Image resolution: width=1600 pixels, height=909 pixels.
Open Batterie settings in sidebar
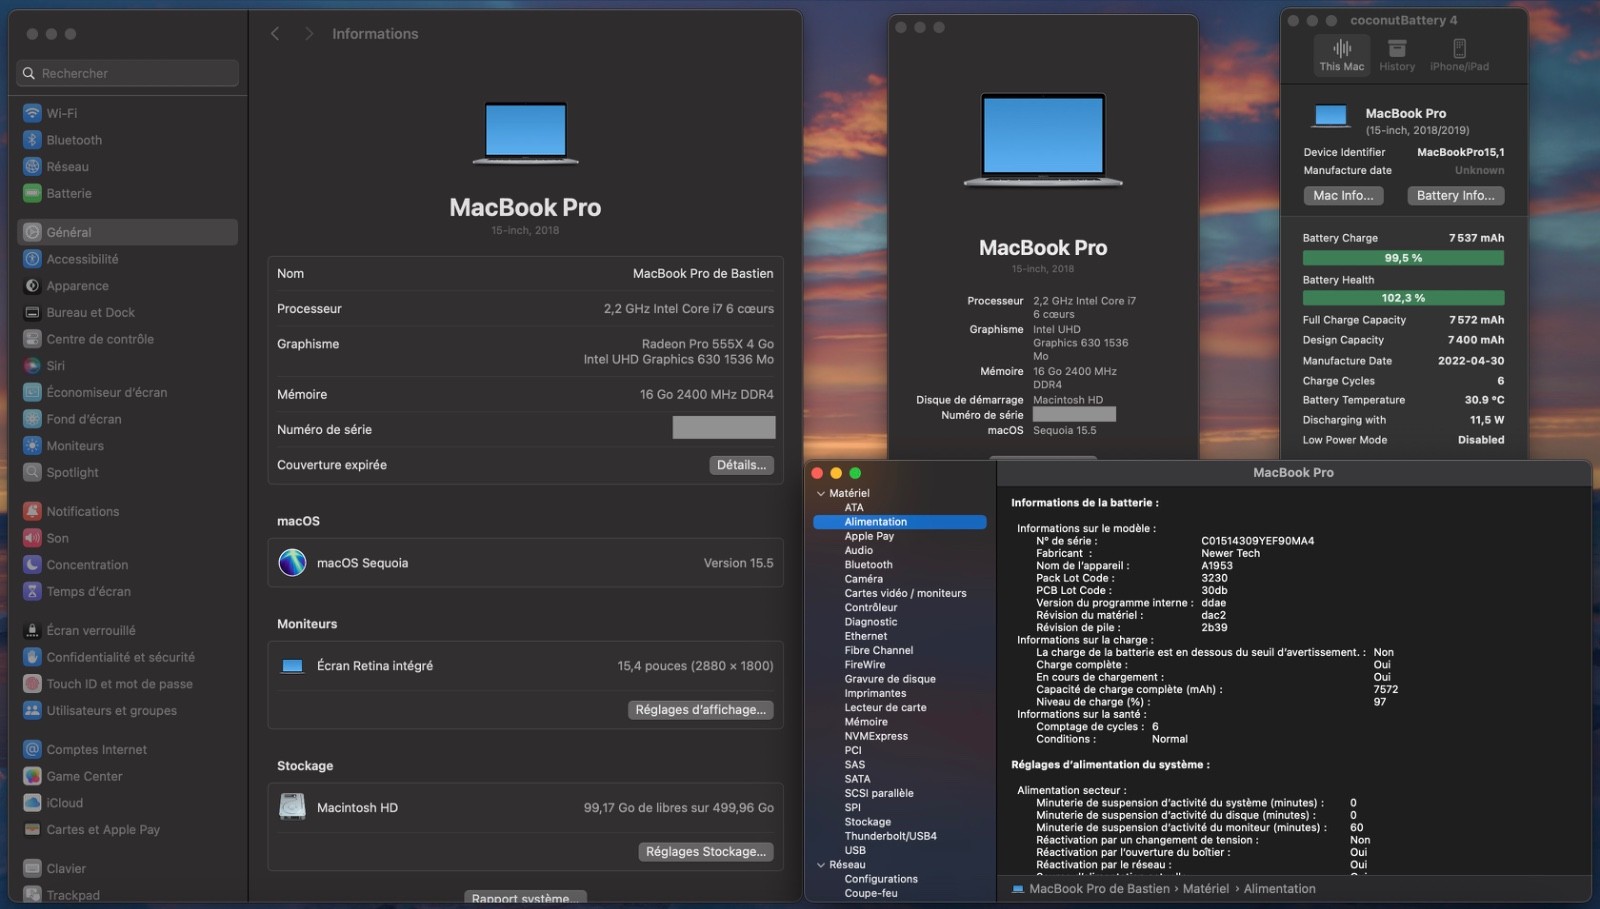[127, 194]
